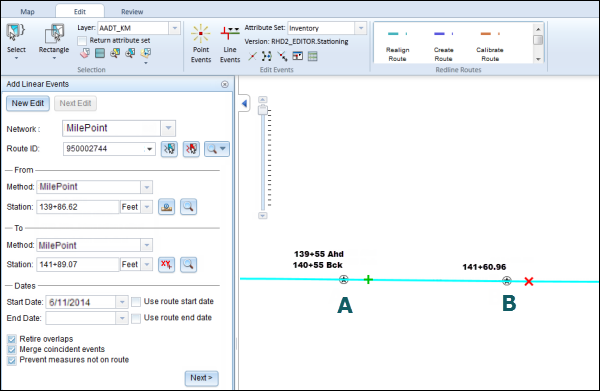Expand the Select tool dropdown arrow
The height and width of the screenshot is (391, 600).
[x=16, y=58]
